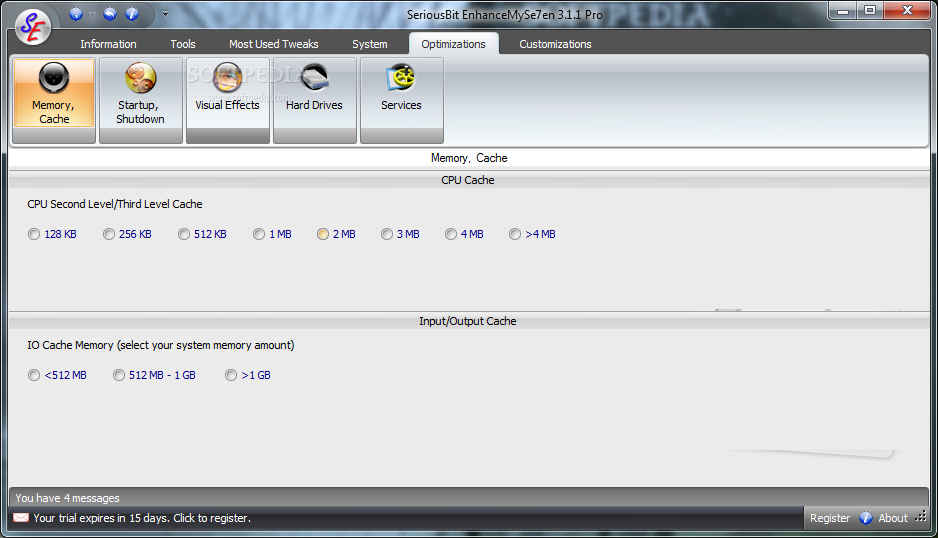This screenshot has width=938, height=538.
Task: Select the Optimizations tab
Action: click(453, 44)
